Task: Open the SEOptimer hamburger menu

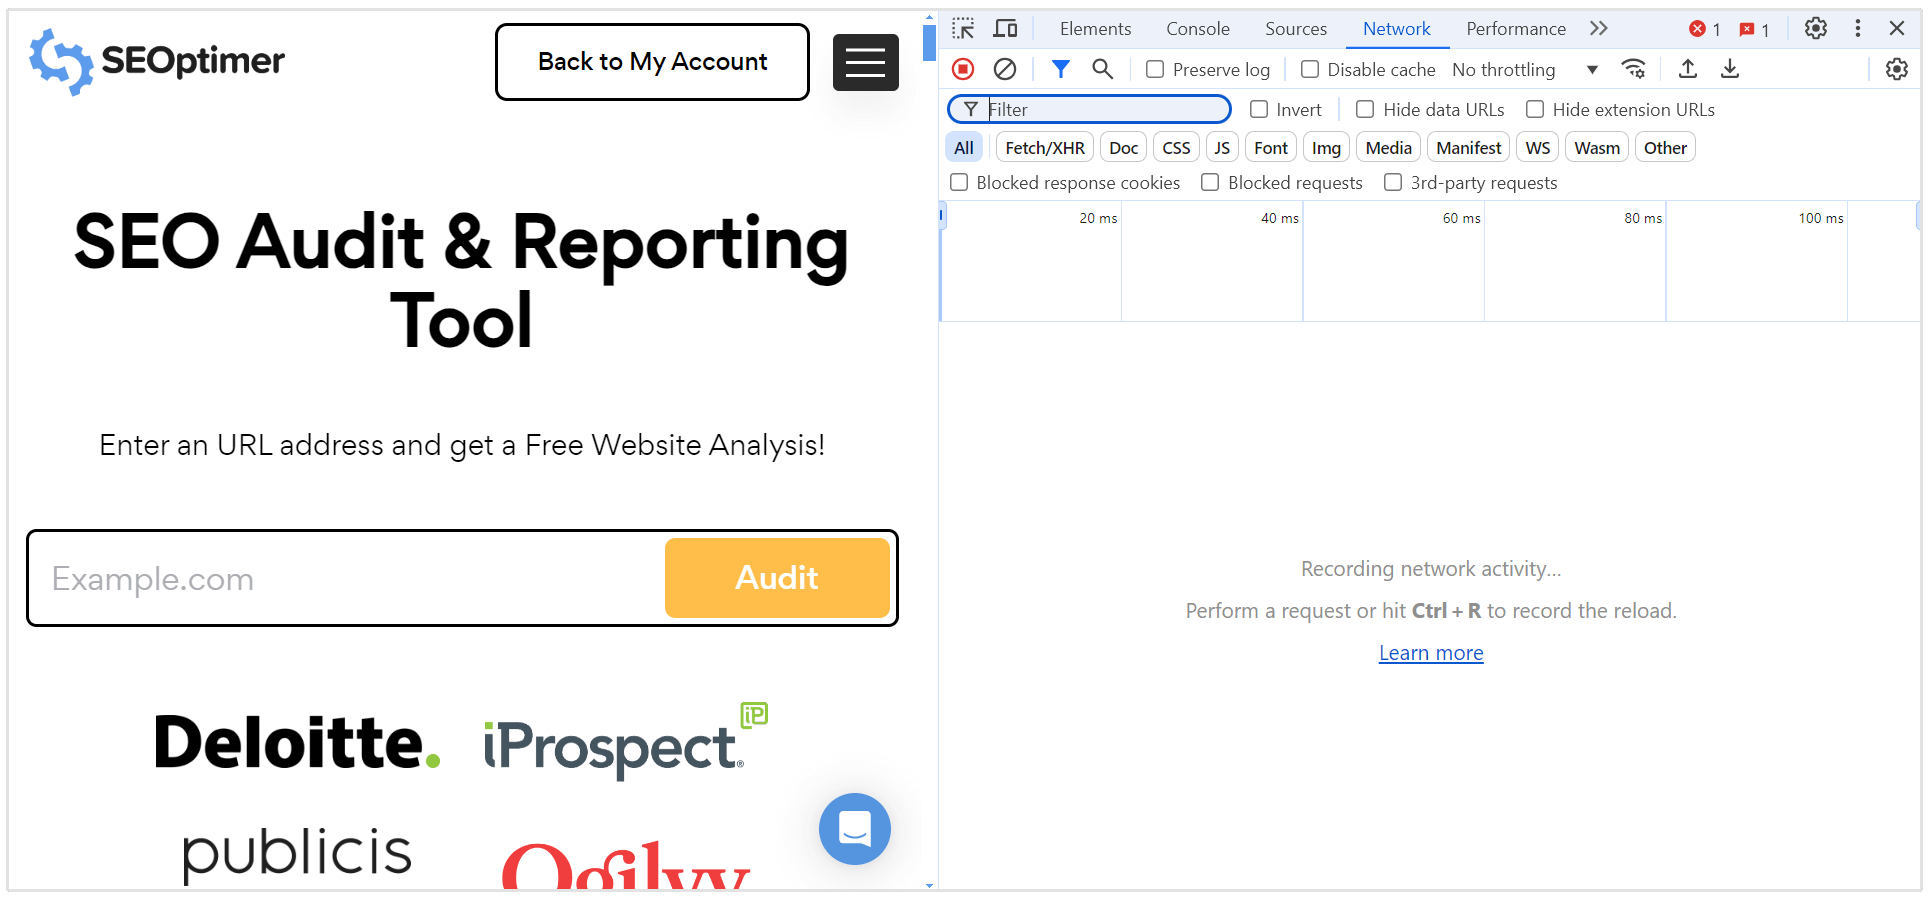Action: click(865, 62)
